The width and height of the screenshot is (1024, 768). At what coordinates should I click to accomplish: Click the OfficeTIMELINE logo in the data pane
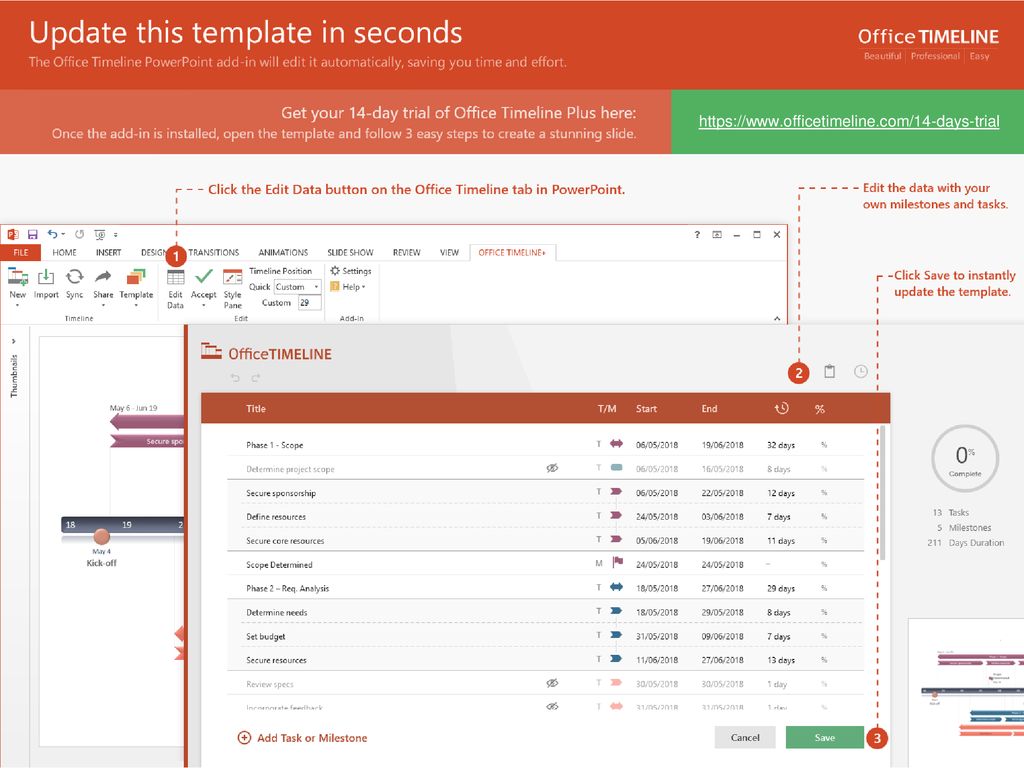click(x=266, y=353)
